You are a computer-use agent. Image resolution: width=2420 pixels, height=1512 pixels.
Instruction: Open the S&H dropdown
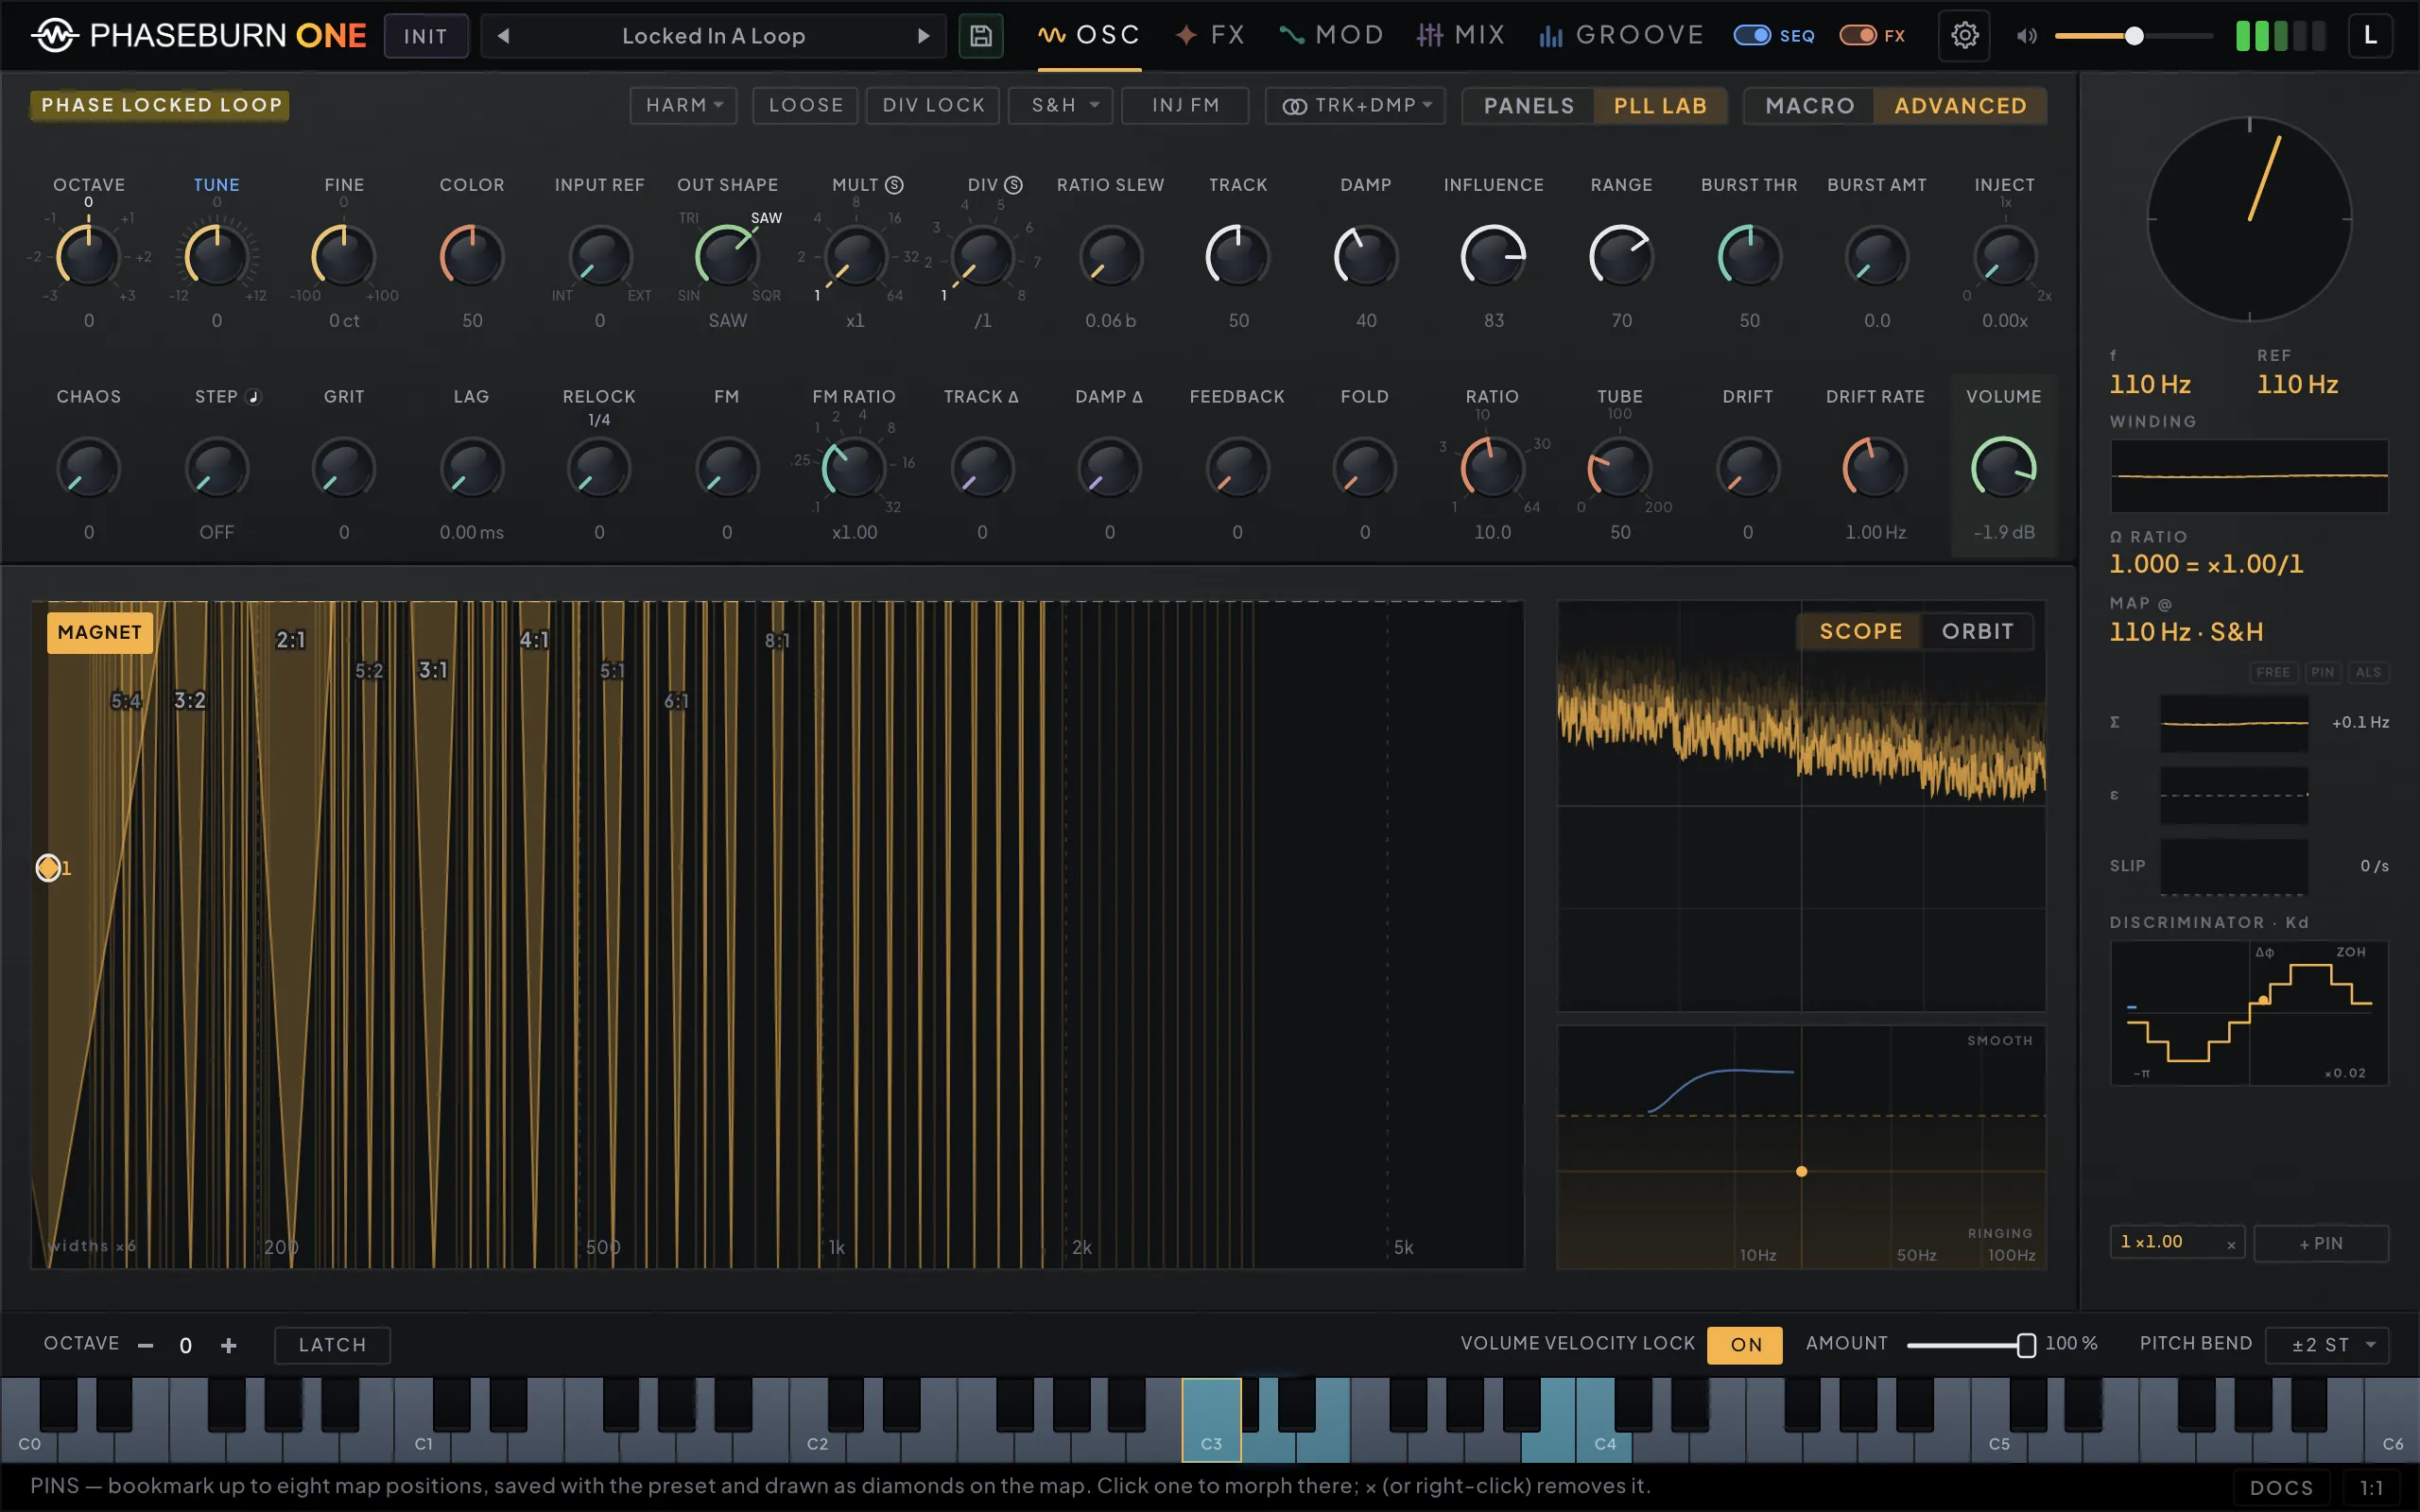1060,105
